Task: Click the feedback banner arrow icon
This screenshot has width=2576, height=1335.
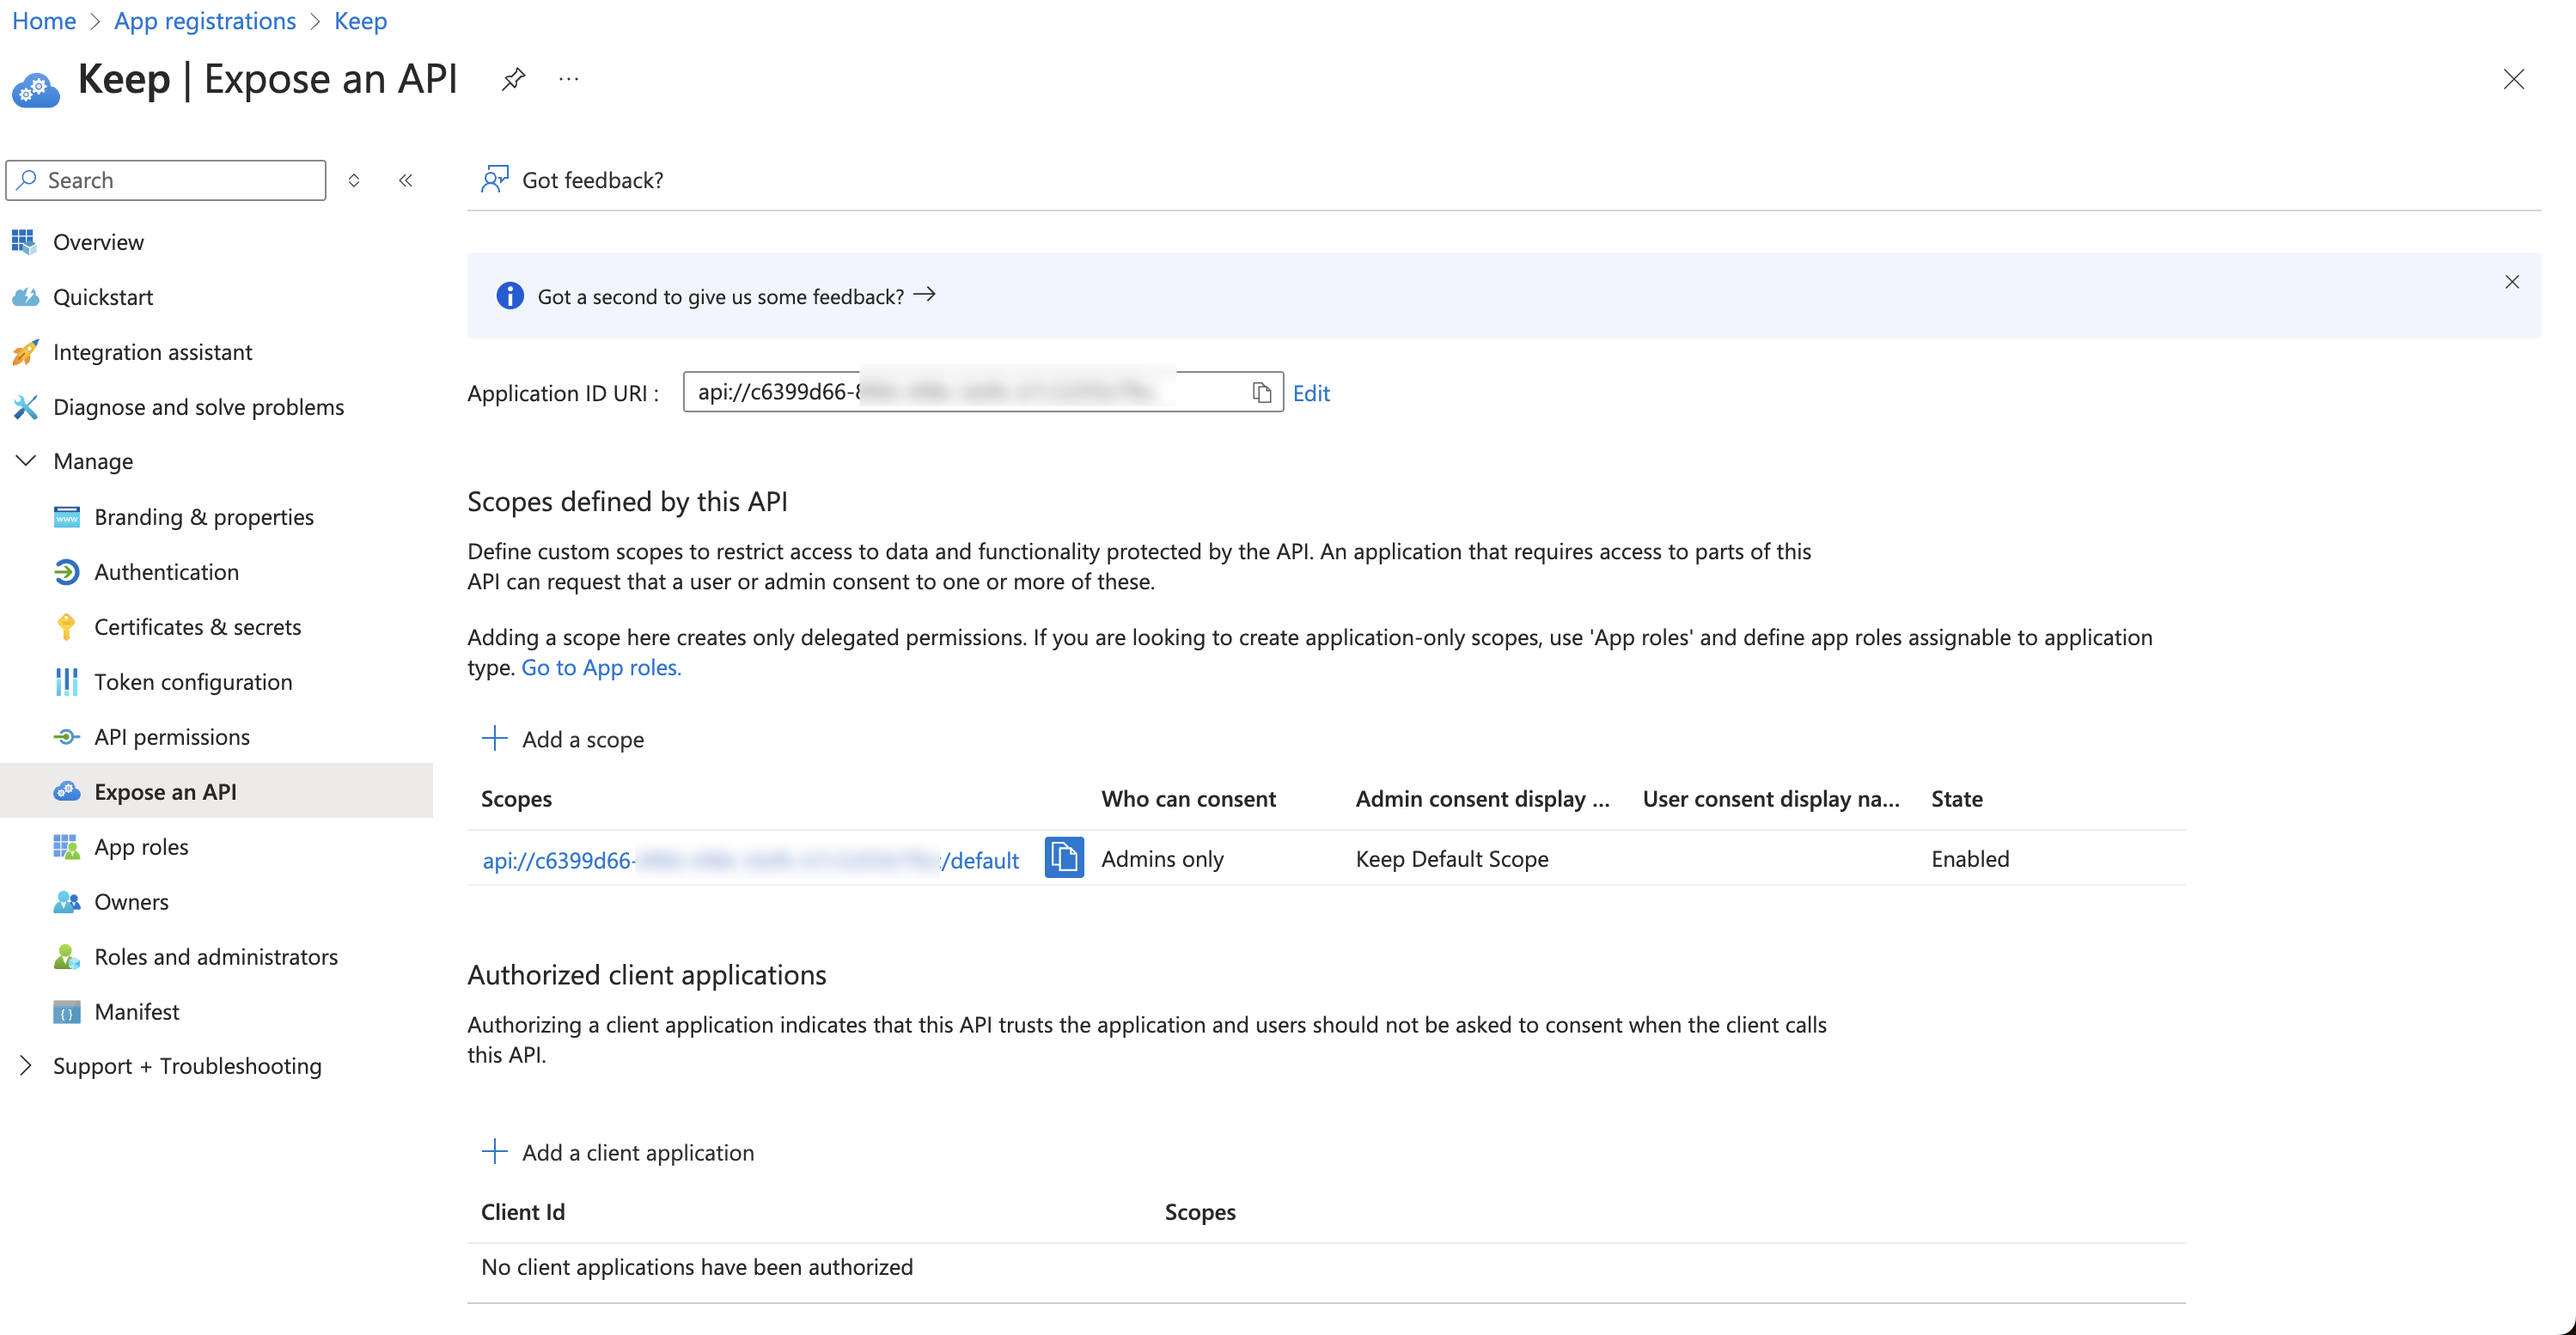Action: 925,294
